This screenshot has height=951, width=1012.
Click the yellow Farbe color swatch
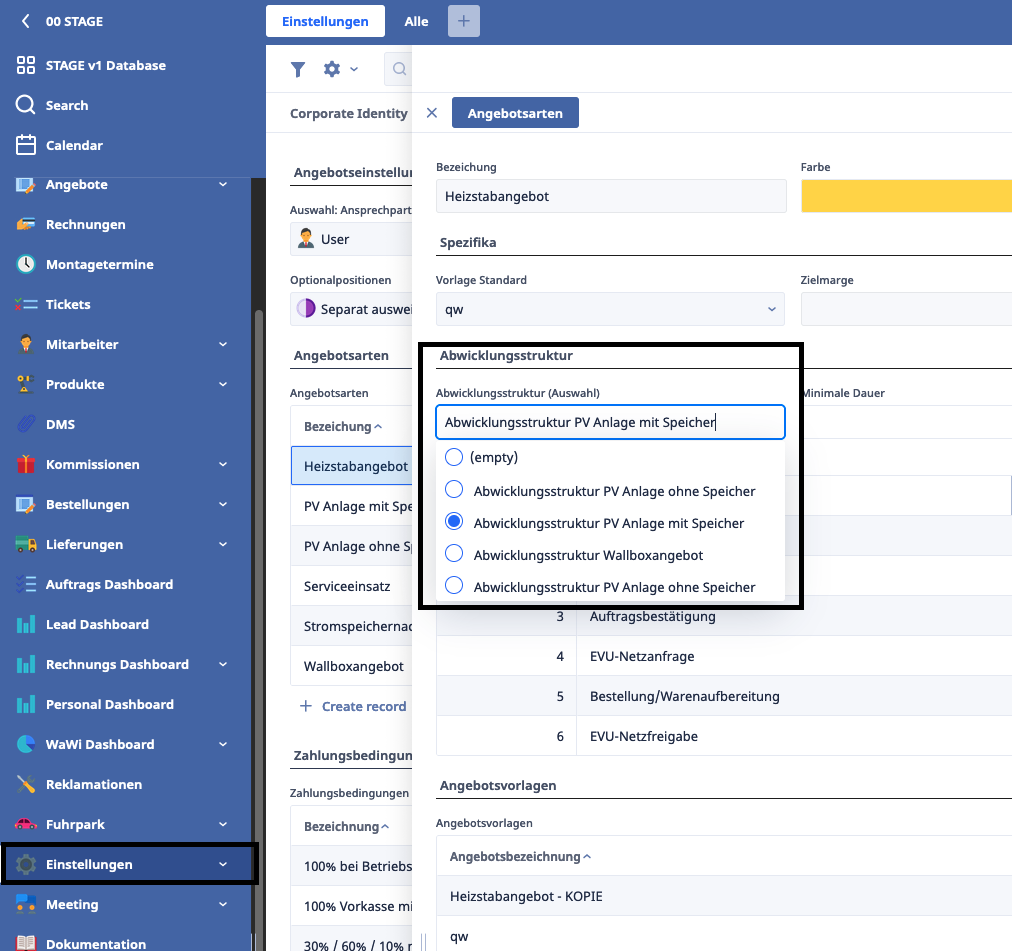(905, 196)
